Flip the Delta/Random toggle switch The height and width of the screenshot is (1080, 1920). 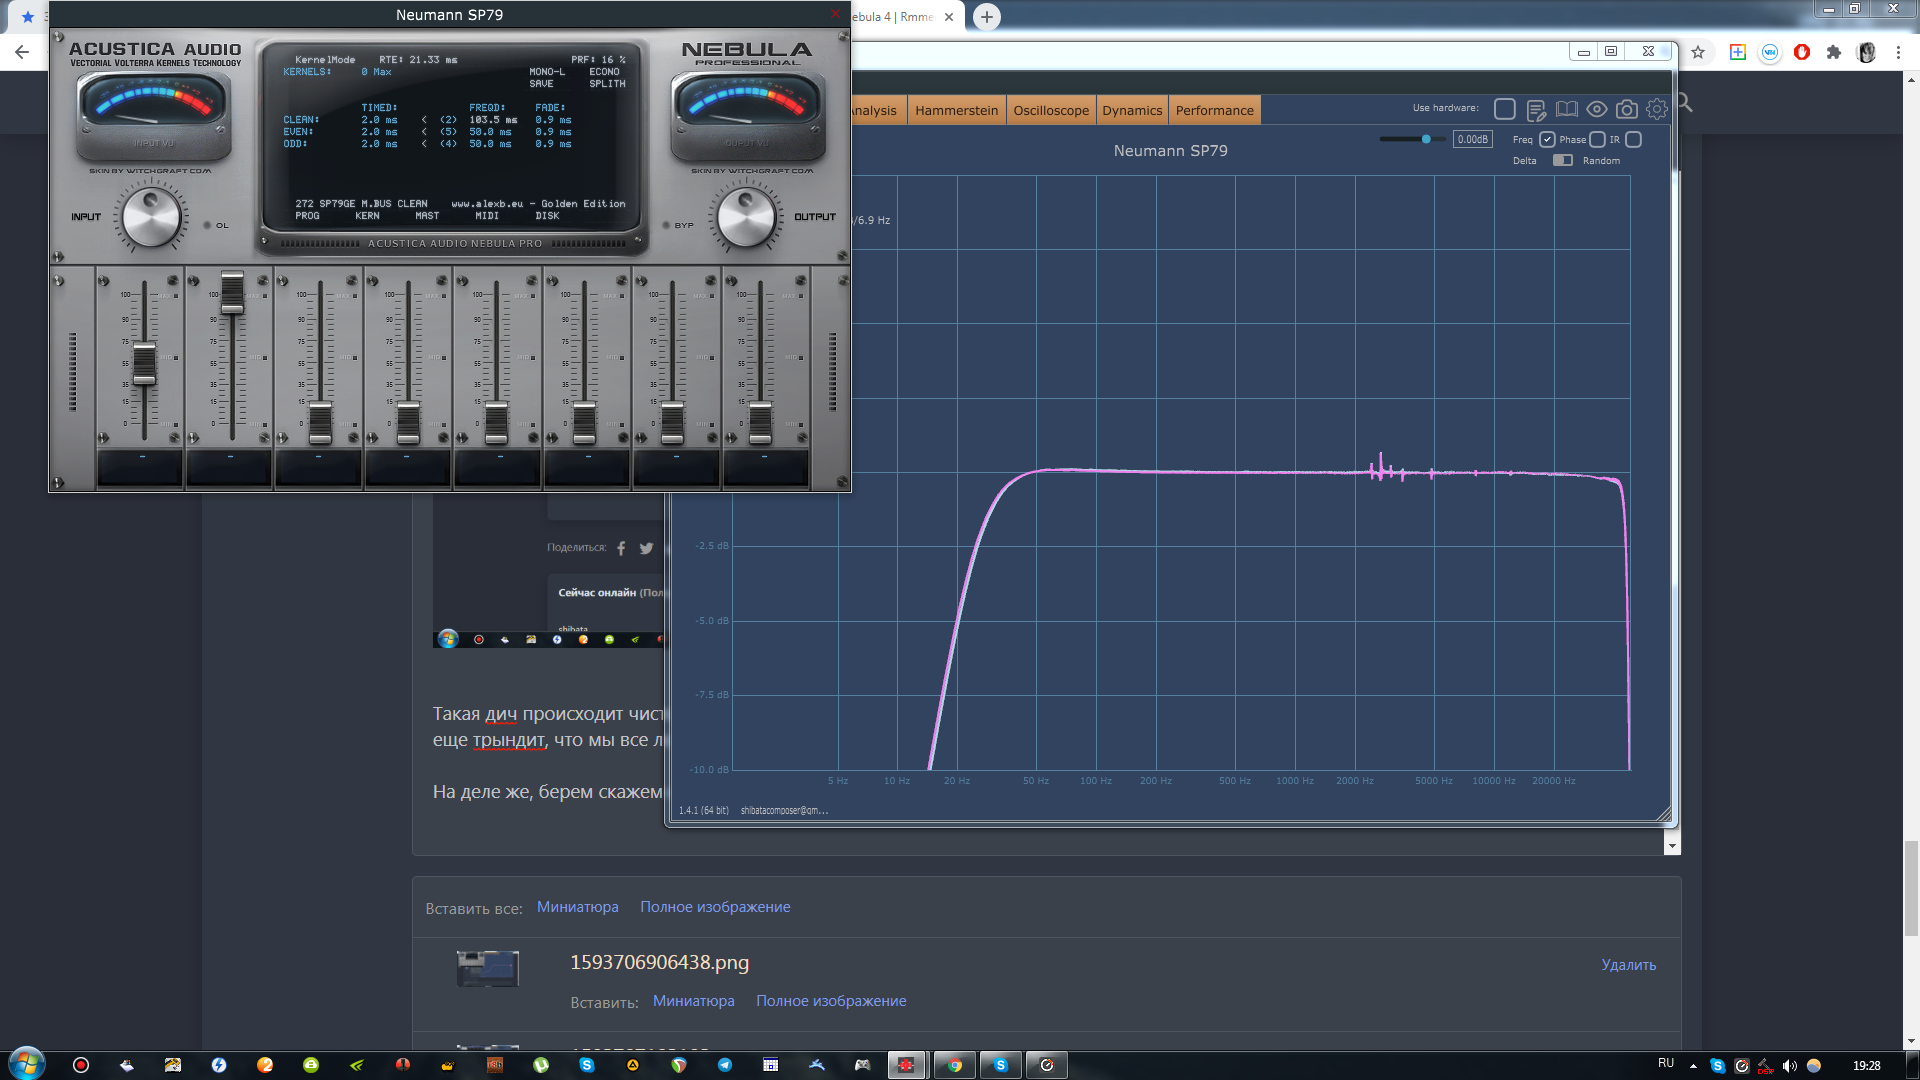point(1563,160)
